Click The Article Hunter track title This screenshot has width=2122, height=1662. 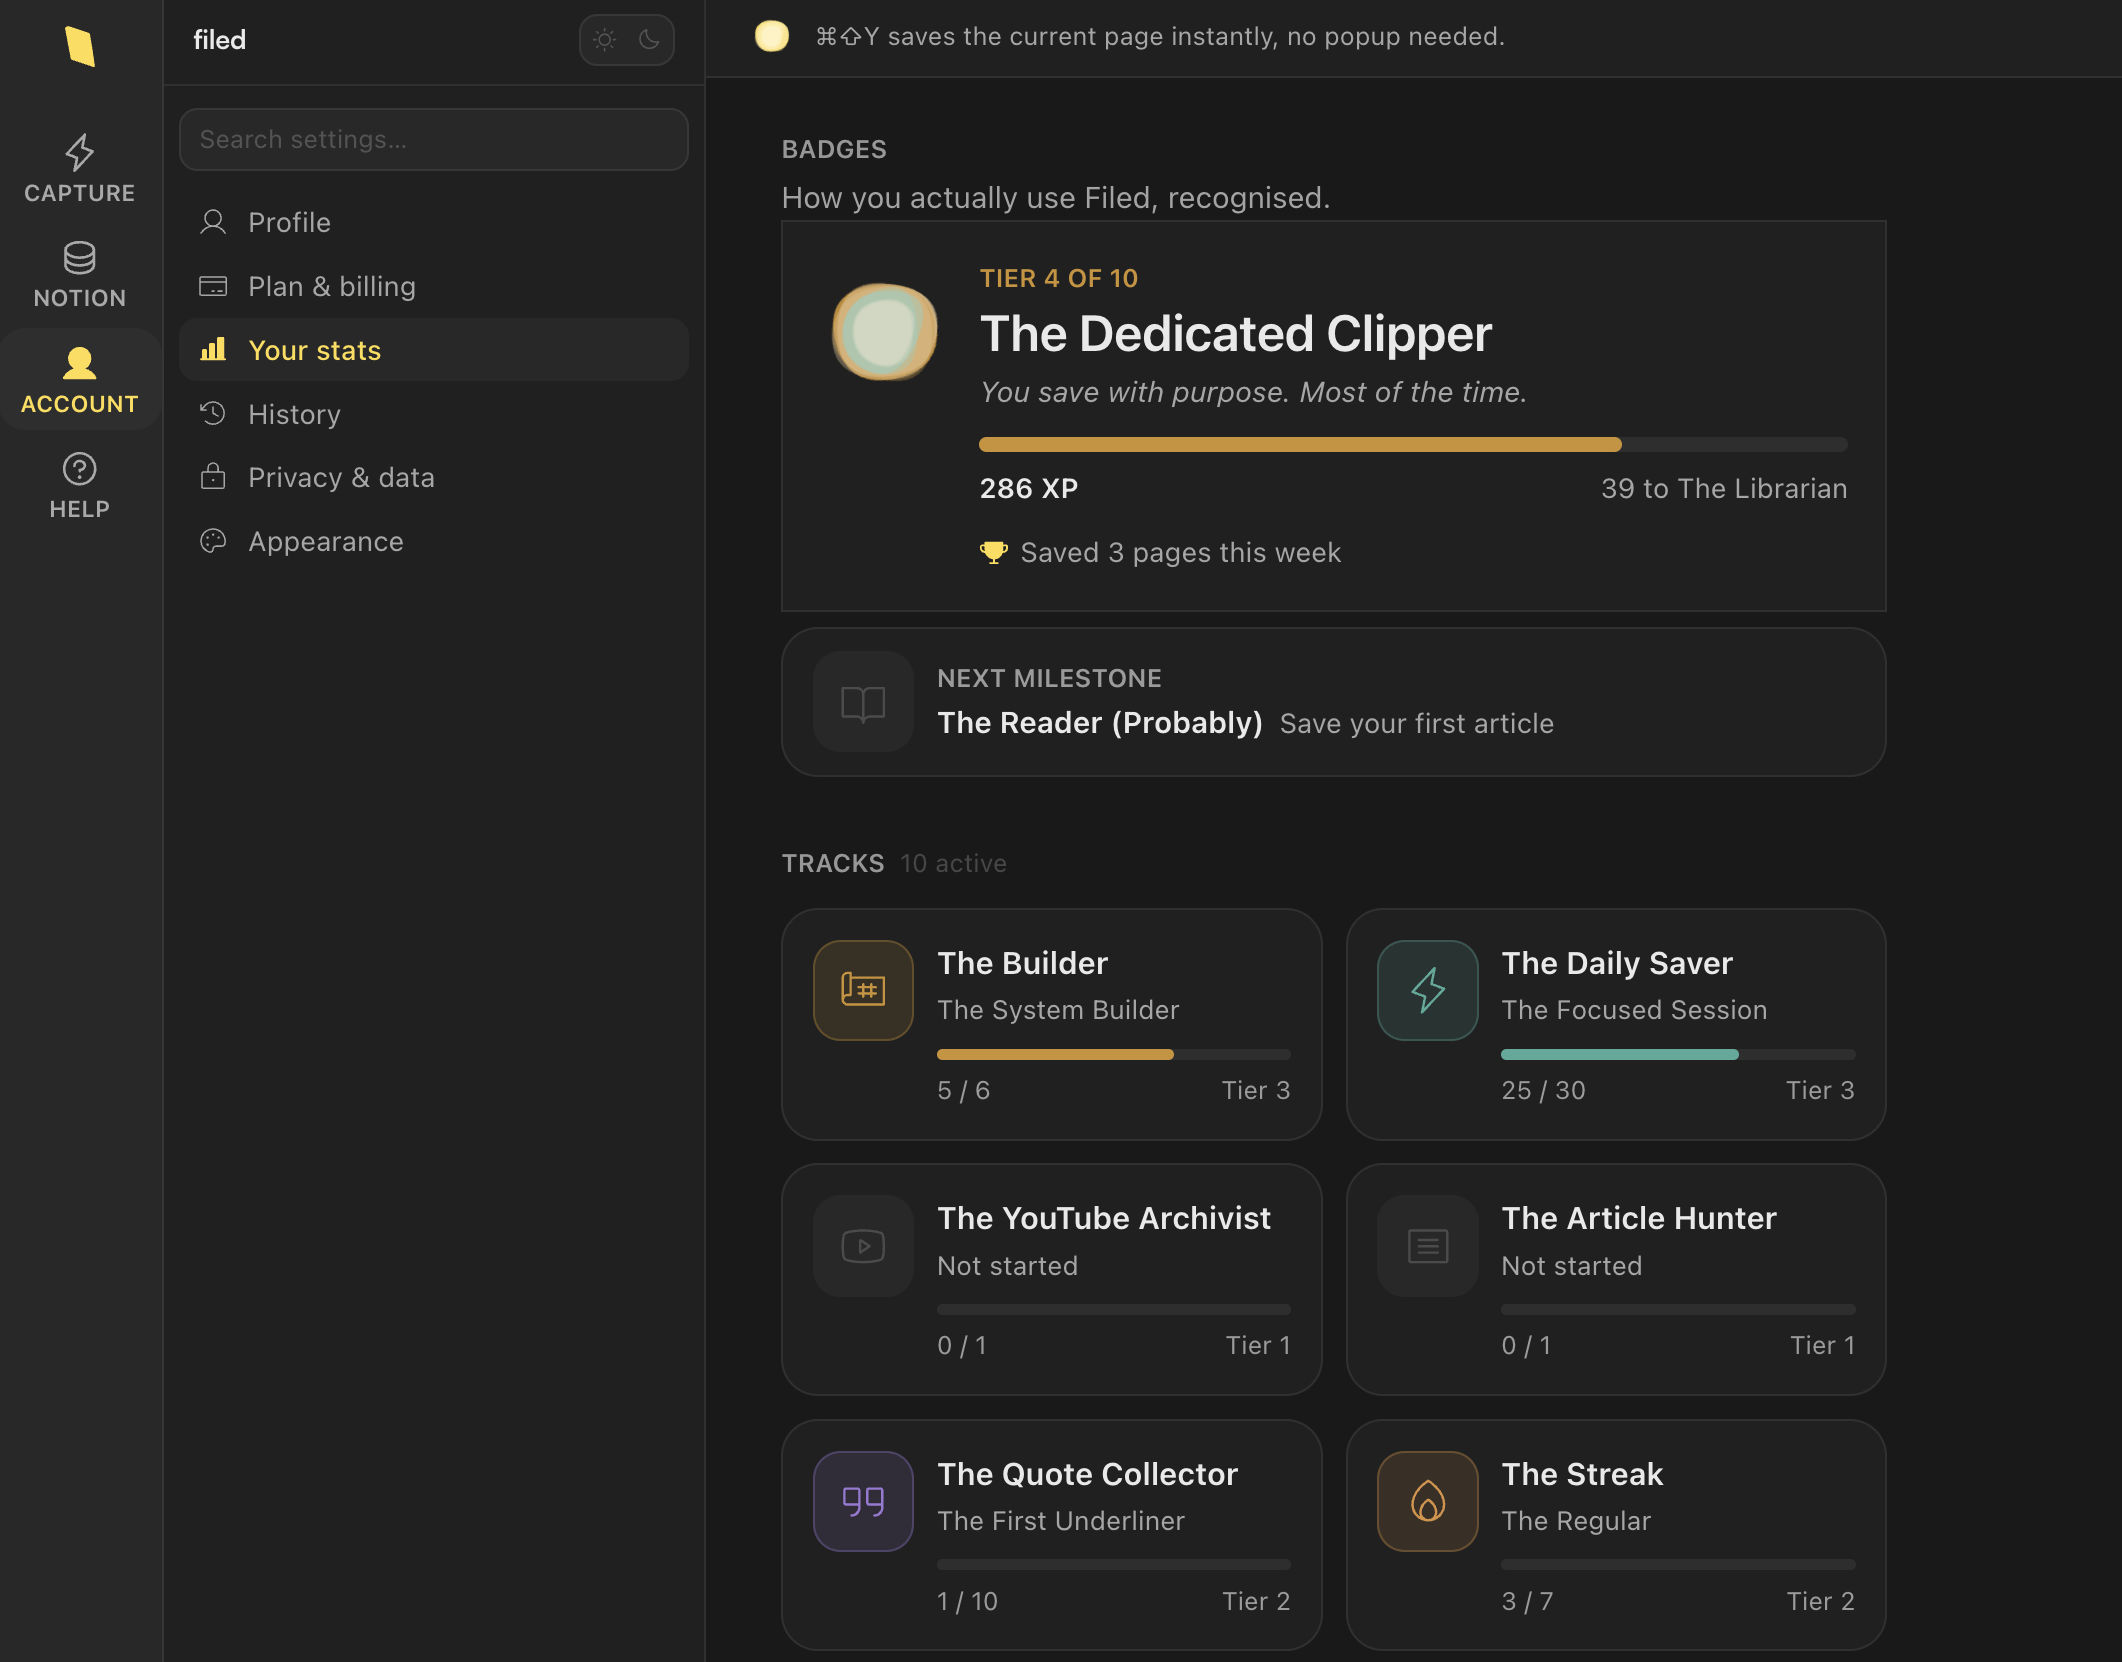1639,1218
